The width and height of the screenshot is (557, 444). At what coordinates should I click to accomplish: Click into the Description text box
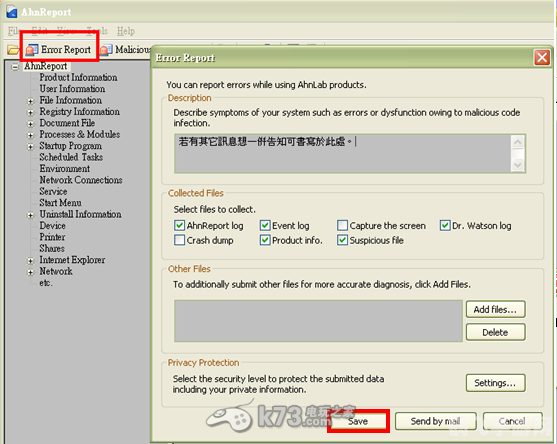343,153
